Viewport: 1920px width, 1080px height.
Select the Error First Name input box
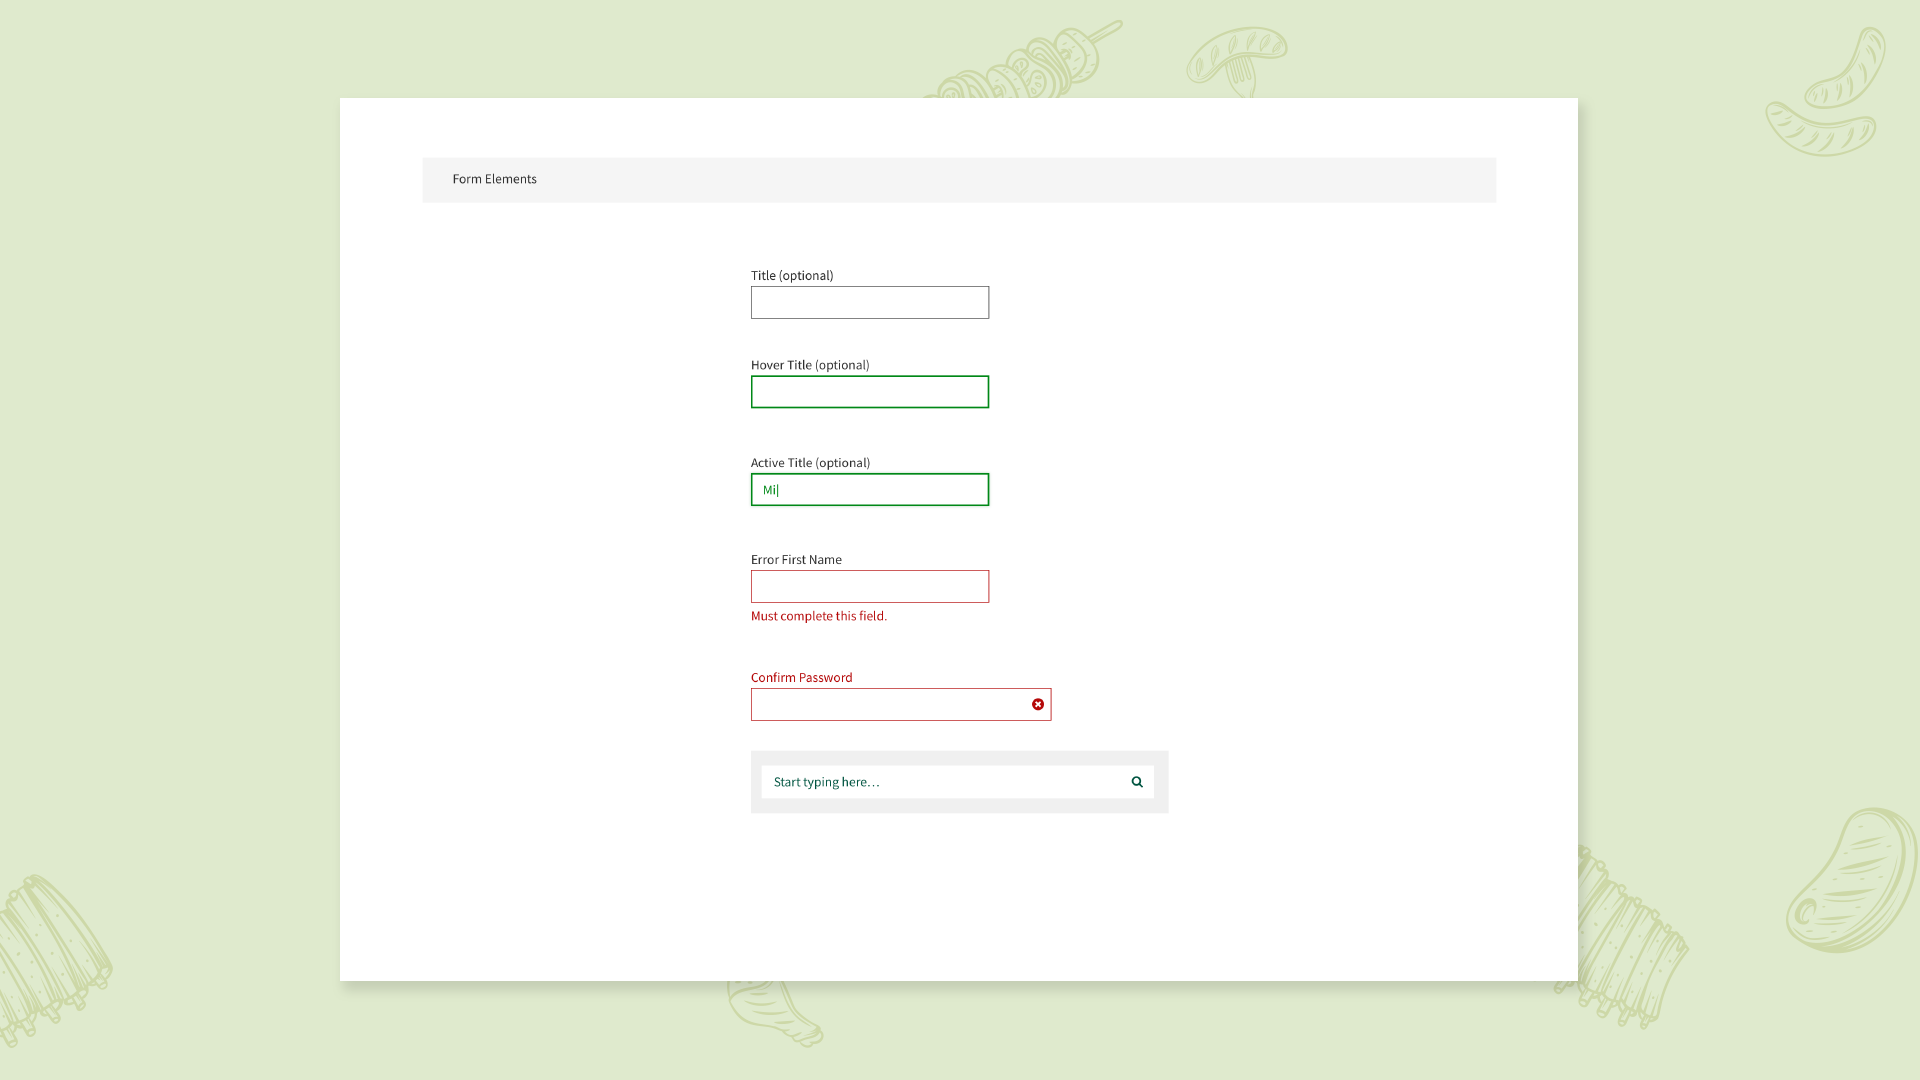click(x=869, y=587)
